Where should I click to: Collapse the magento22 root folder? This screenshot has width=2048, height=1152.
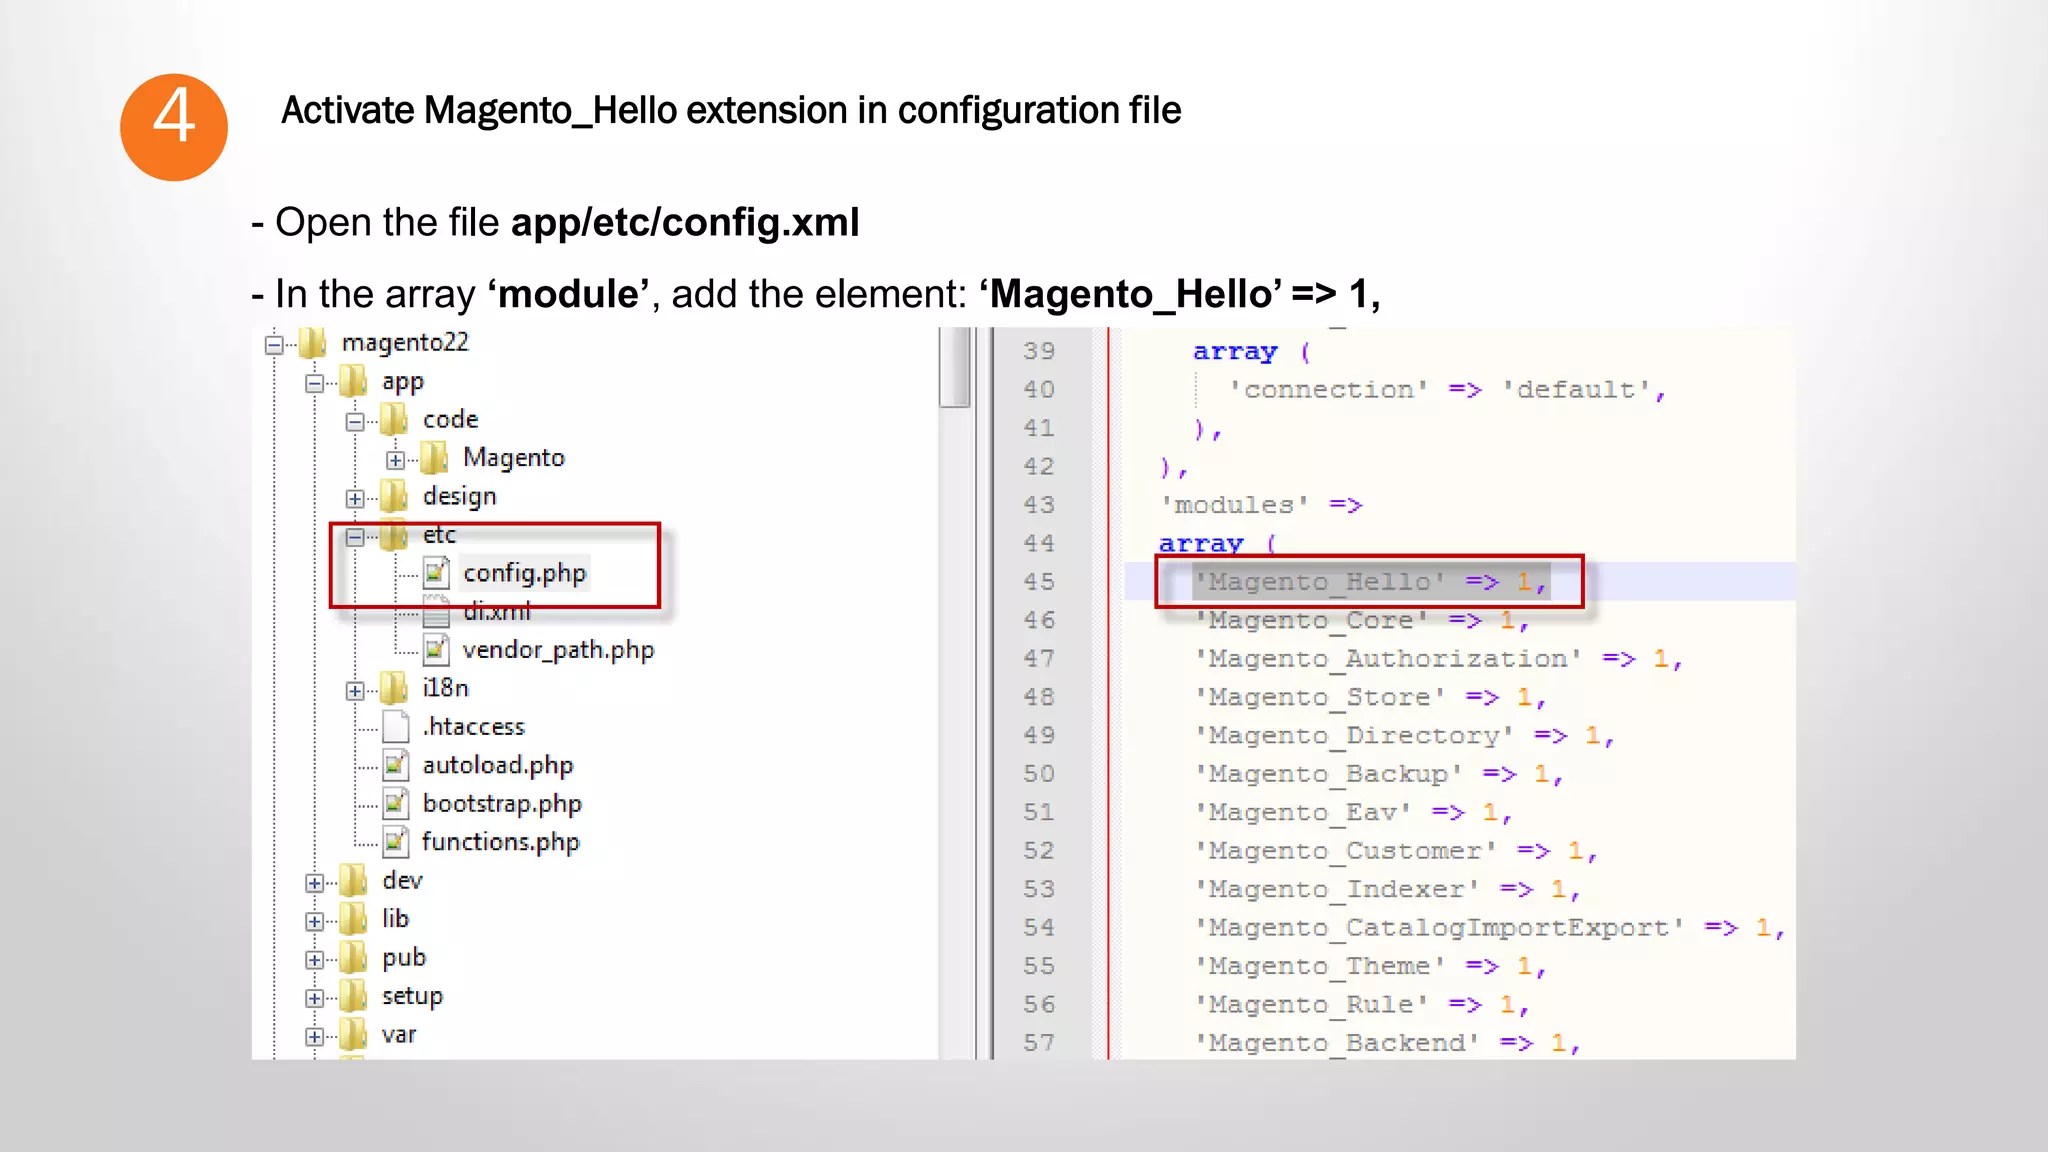click(x=274, y=345)
